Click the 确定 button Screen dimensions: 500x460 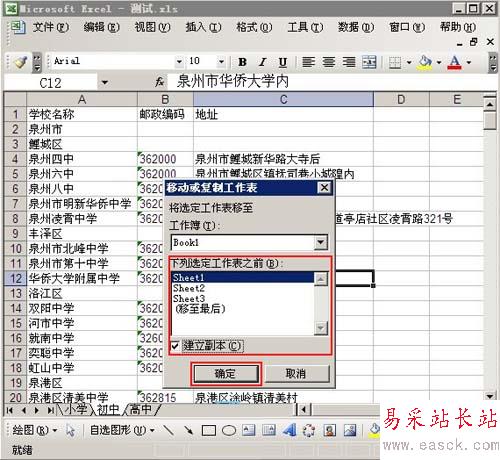pyautogui.click(x=226, y=374)
